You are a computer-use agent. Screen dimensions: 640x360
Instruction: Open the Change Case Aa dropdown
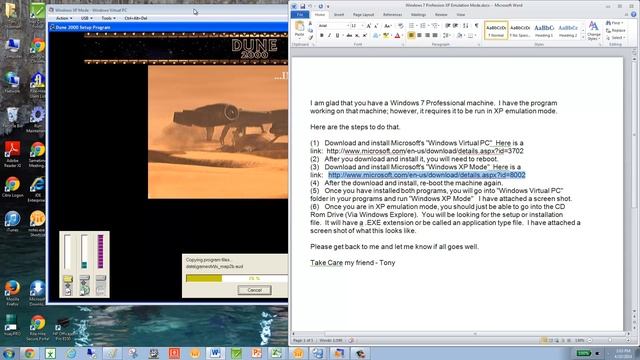[388, 26]
